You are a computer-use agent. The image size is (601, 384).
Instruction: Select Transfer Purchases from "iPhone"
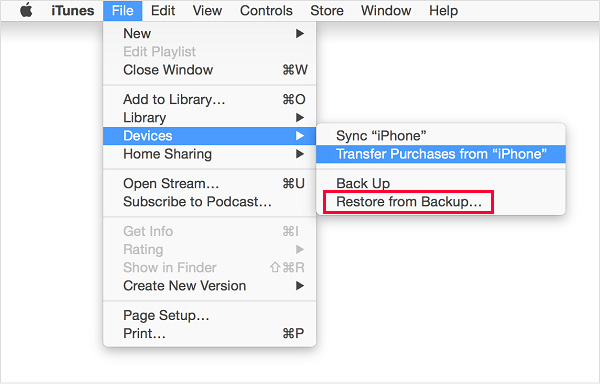[441, 154]
